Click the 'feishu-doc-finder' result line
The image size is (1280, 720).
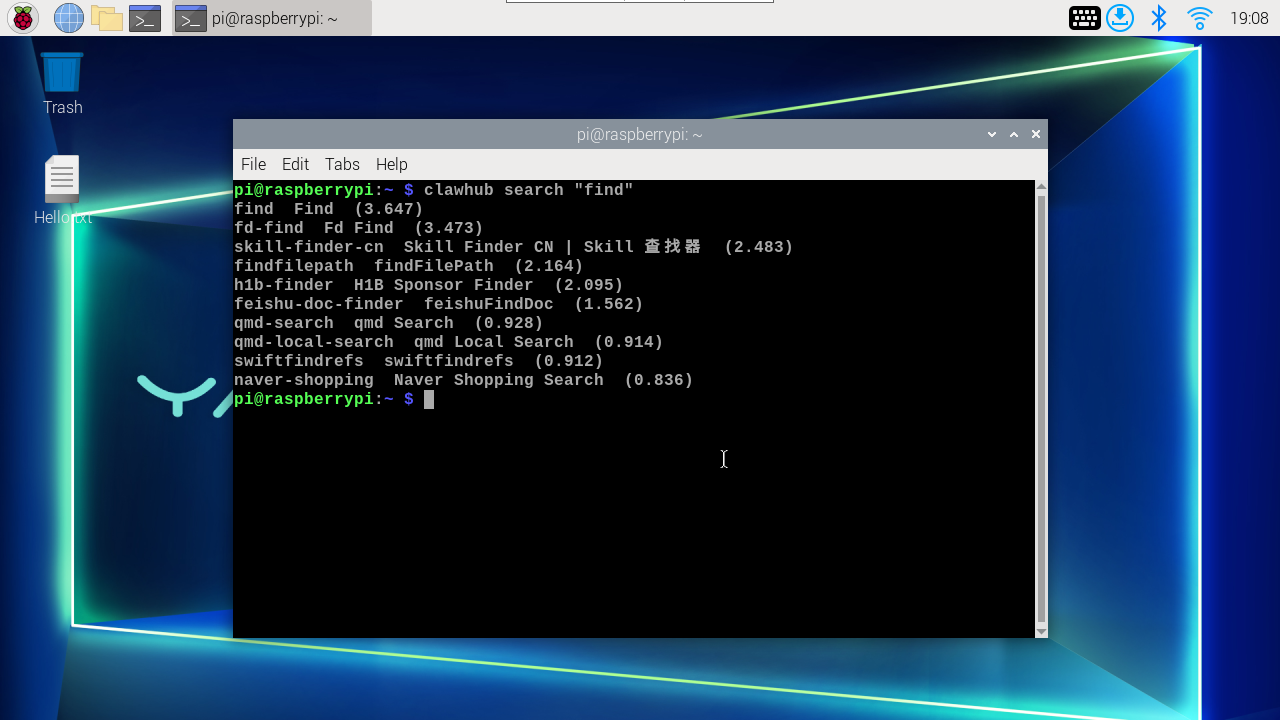coord(438,304)
